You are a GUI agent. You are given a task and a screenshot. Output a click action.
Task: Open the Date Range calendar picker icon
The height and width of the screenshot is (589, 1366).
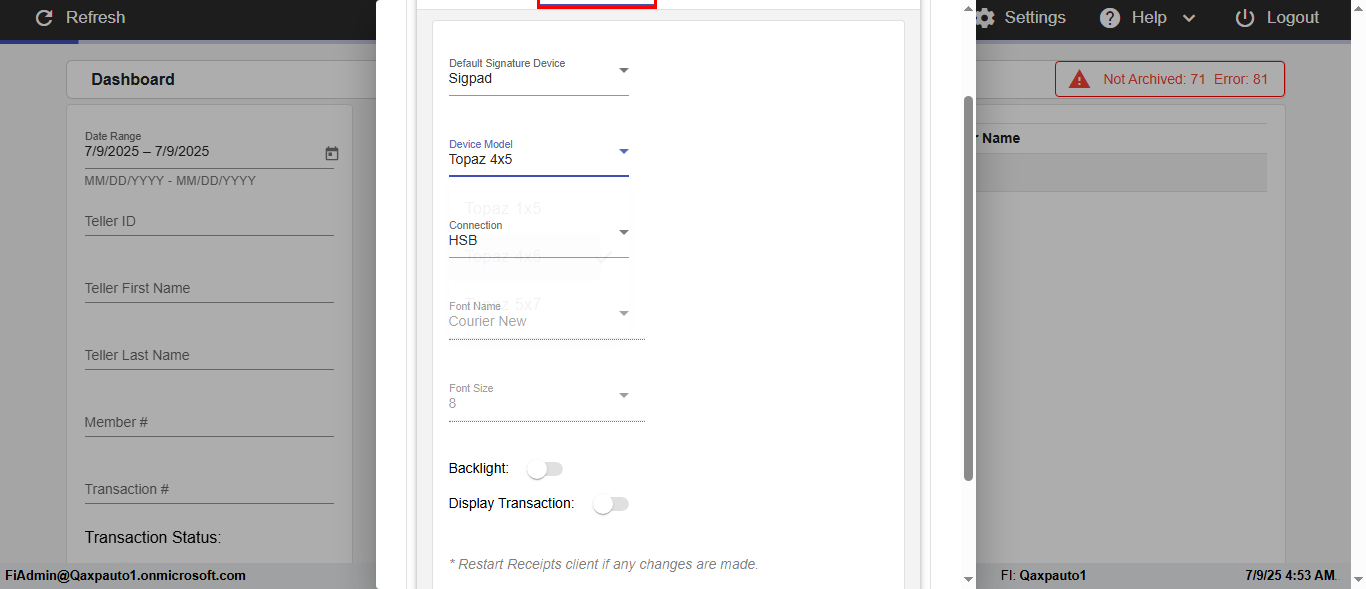click(332, 153)
